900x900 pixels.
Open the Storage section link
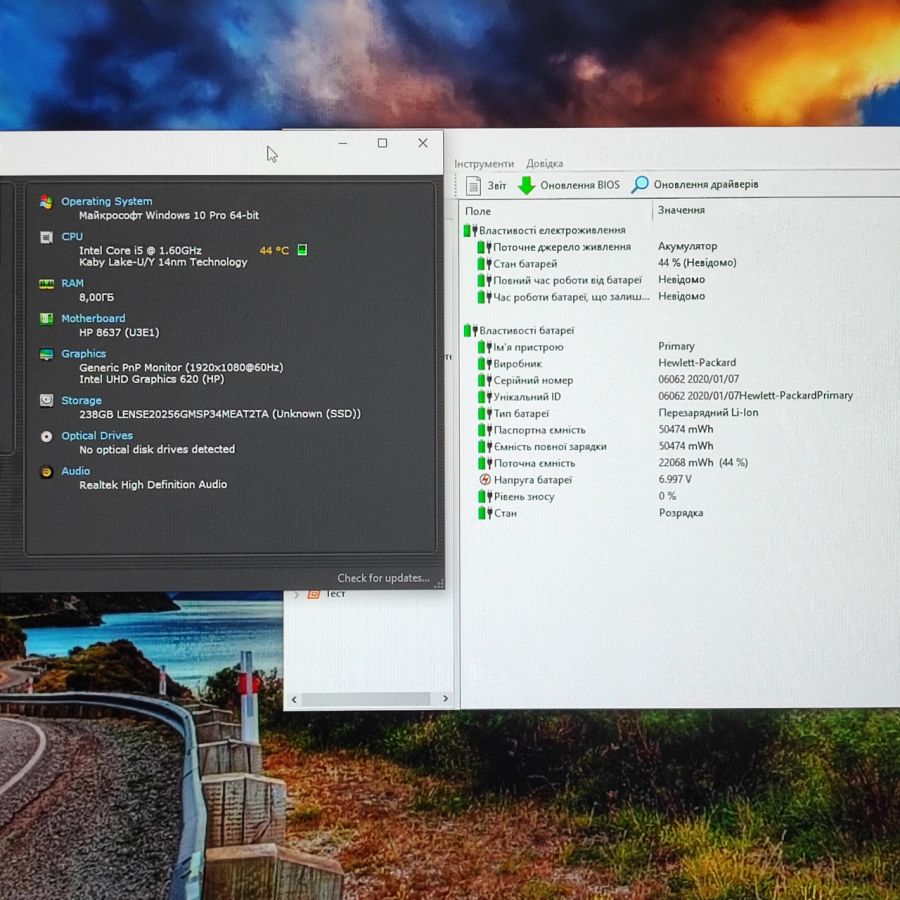[81, 400]
